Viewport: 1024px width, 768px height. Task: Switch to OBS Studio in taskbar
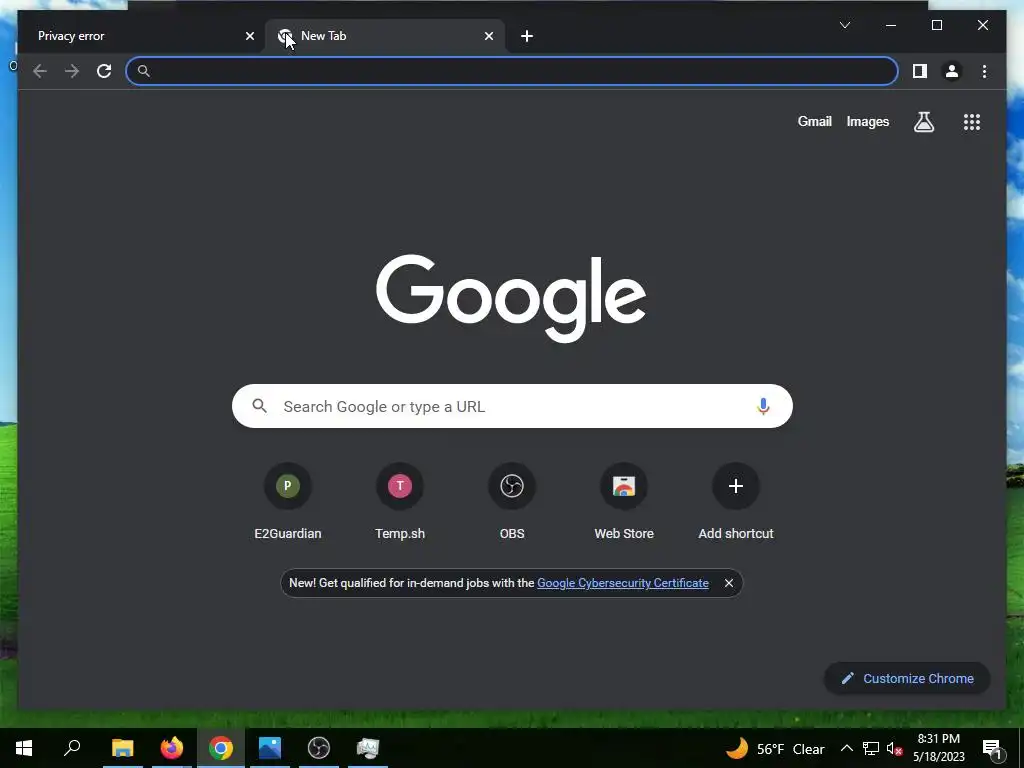point(319,748)
